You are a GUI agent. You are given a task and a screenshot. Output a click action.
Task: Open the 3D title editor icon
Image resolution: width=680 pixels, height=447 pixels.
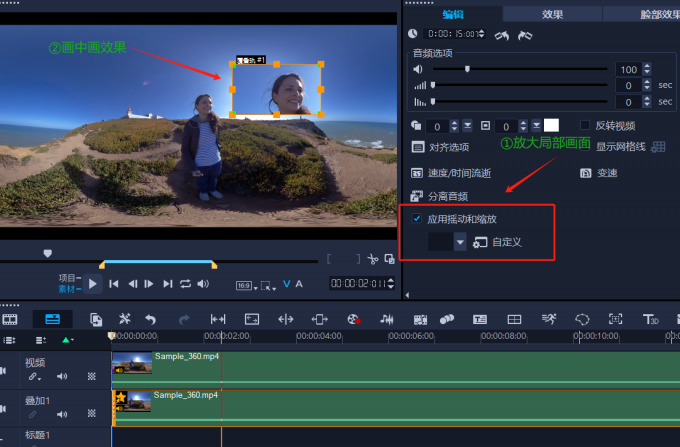pyautogui.click(x=650, y=319)
